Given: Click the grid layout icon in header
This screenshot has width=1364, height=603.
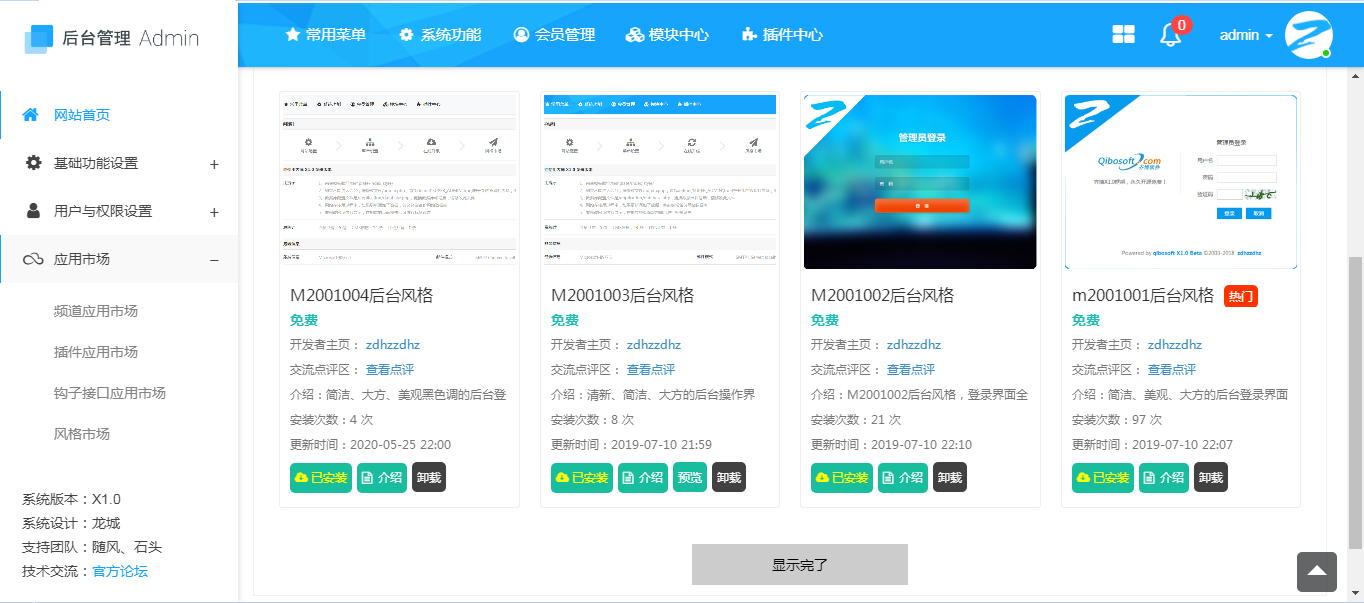Looking at the screenshot, I should [1123, 35].
